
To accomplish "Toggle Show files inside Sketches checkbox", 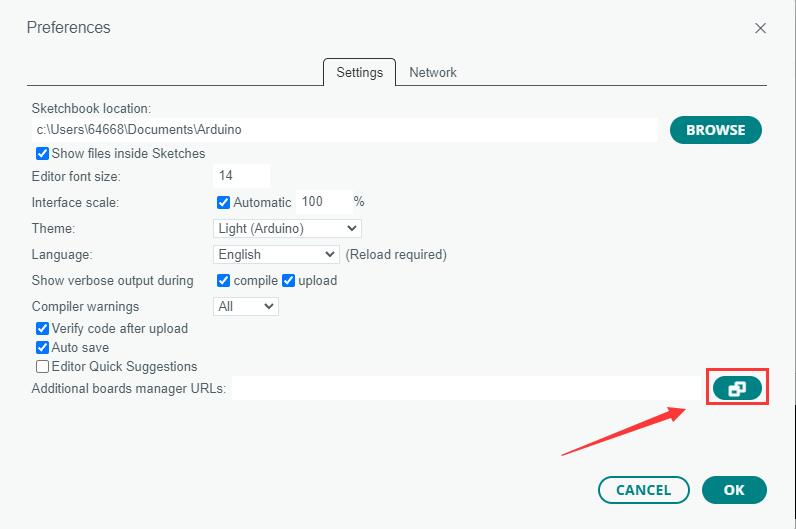I will pyautogui.click(x=43, y=154).
